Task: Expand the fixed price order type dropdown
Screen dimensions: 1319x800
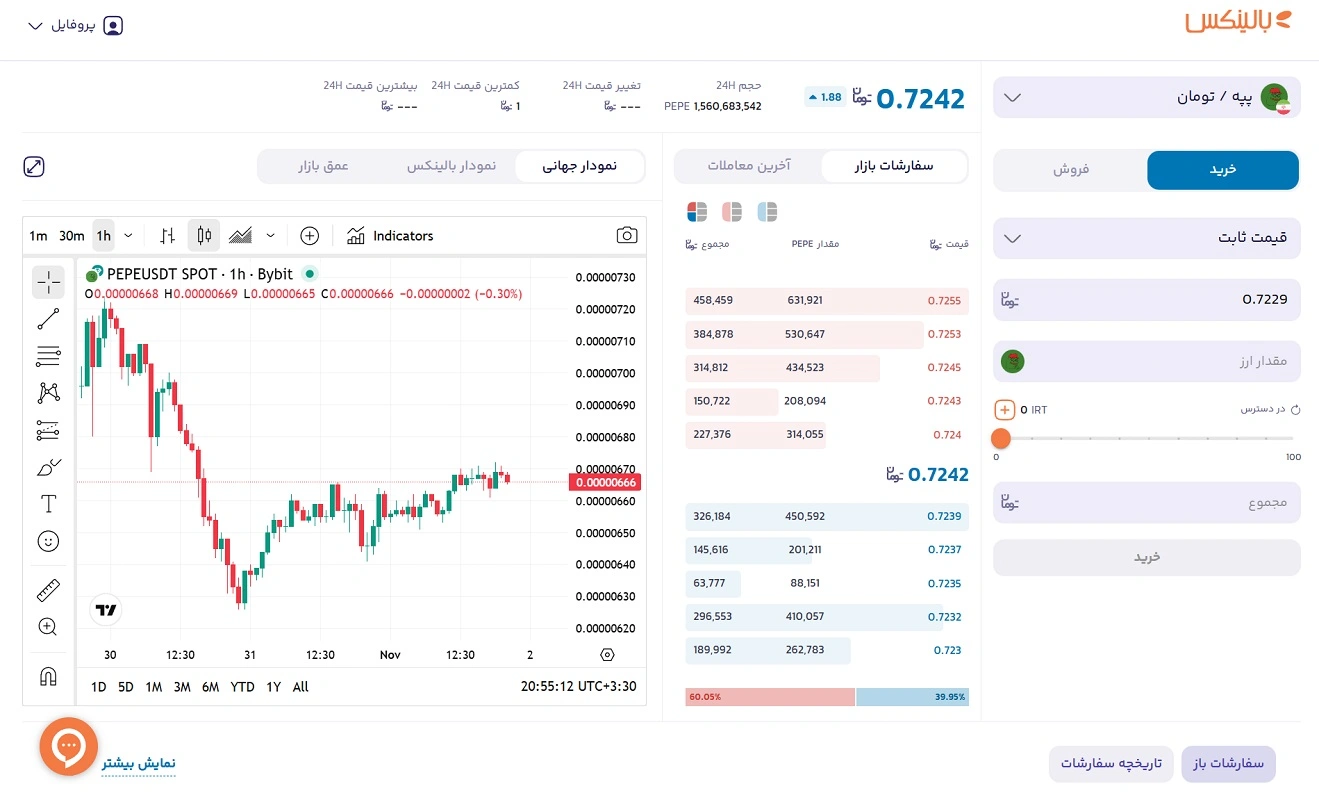Action: [x=1146, y=238]
